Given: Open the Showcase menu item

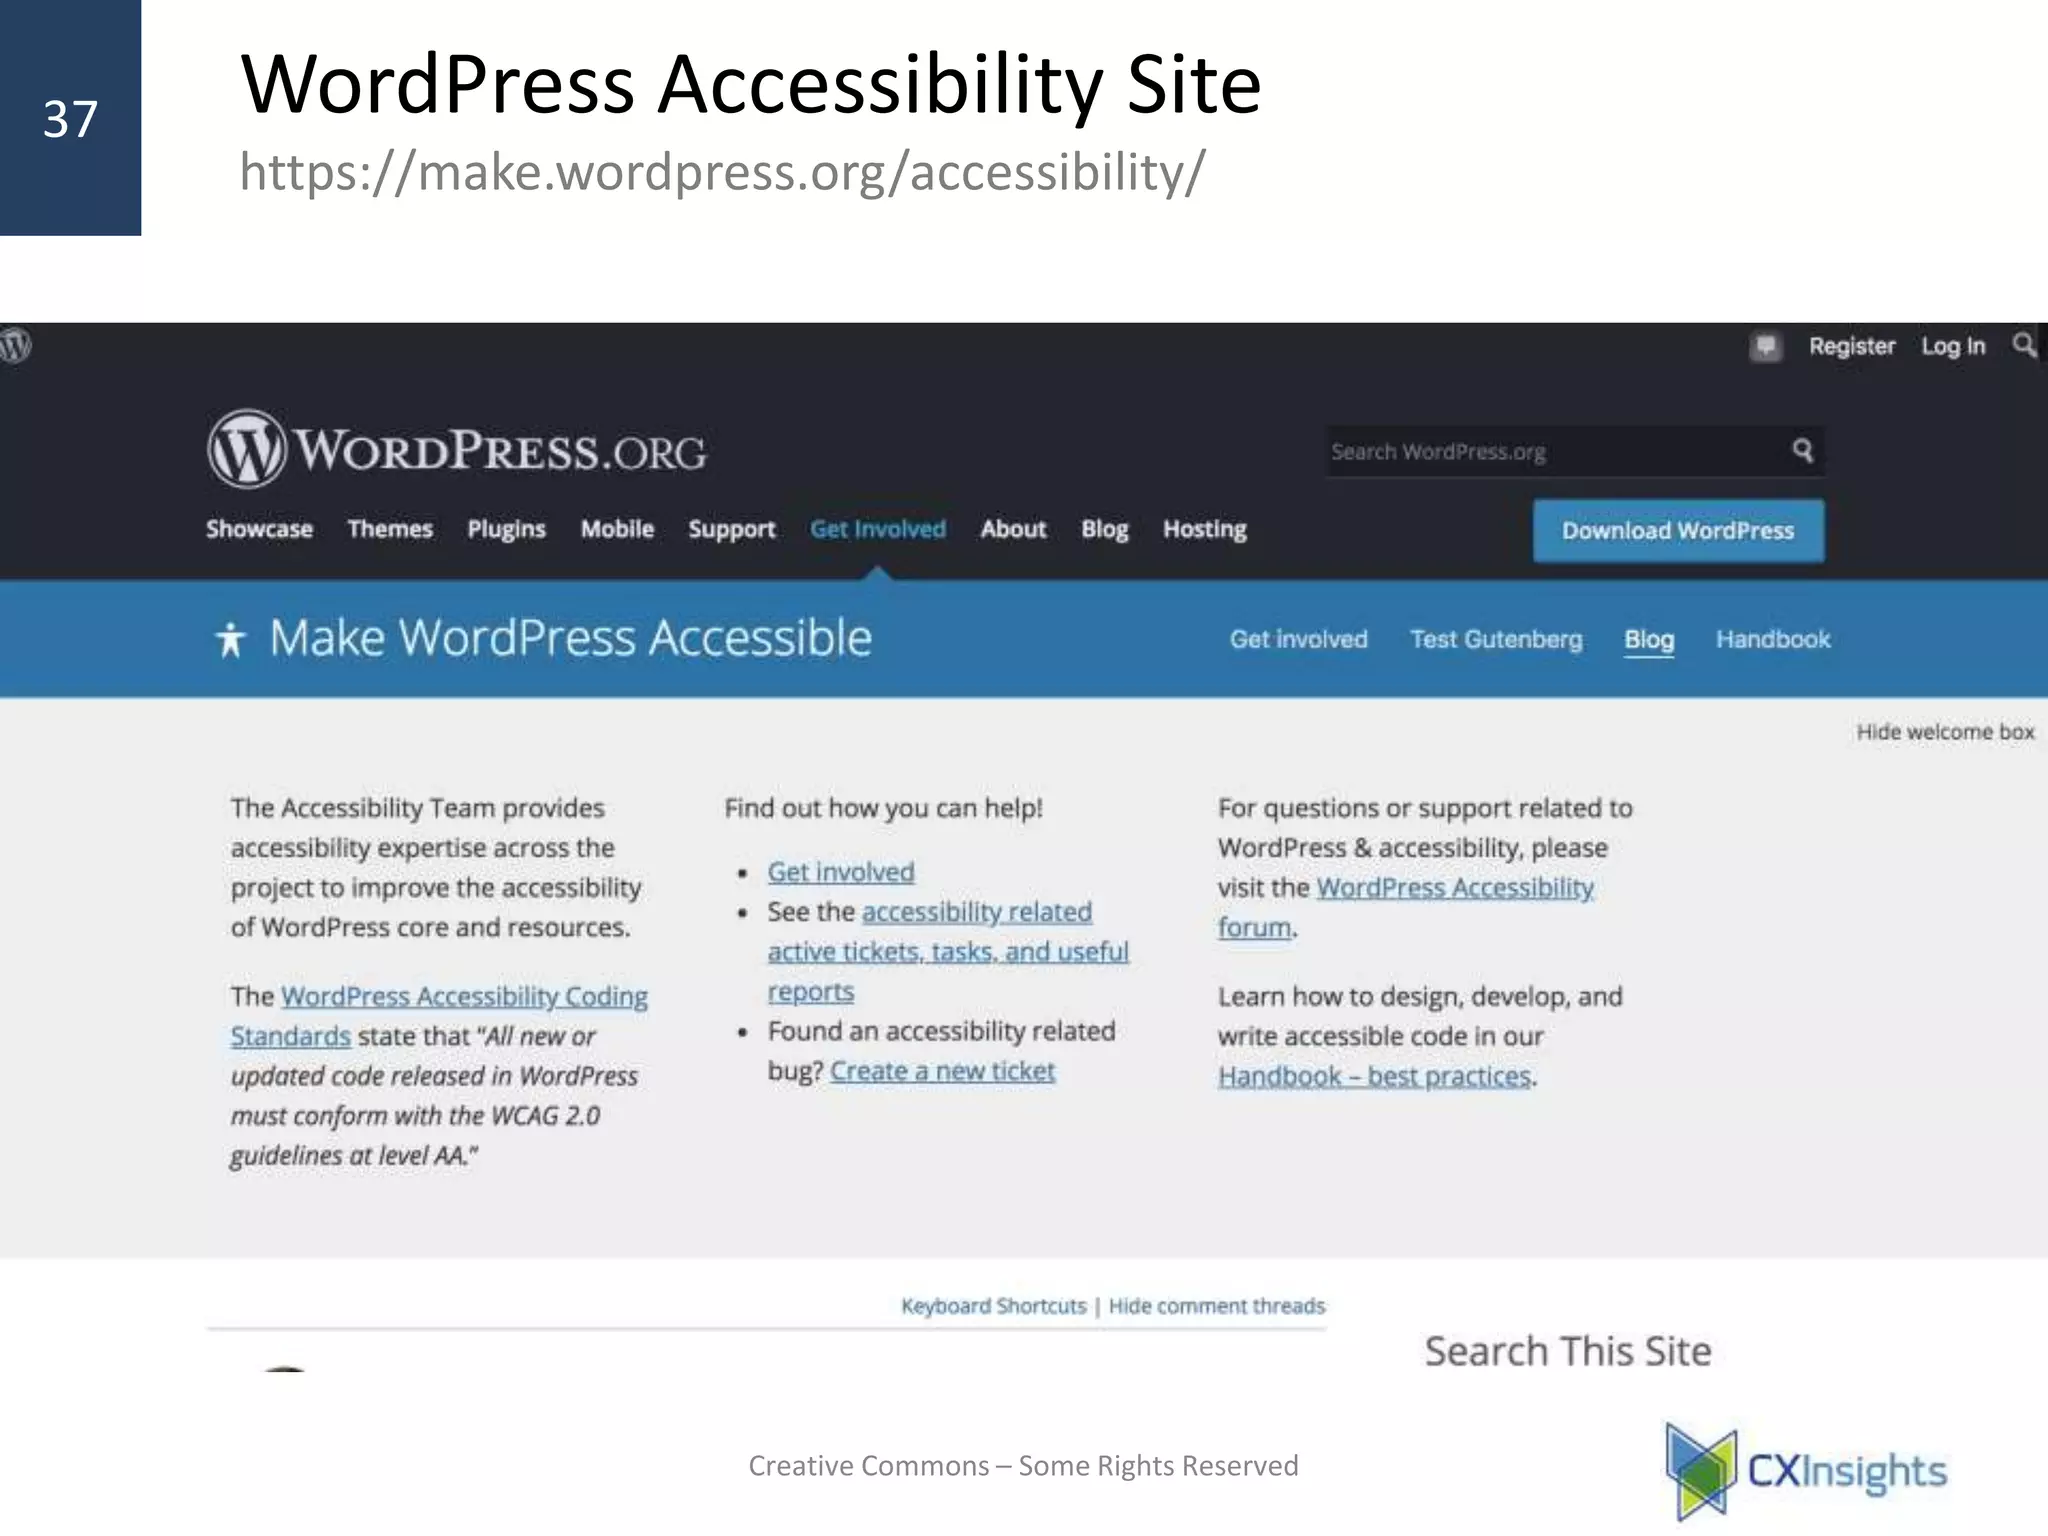Looking at the screenshot, I should pyautogui.click(x=259, y=529).
